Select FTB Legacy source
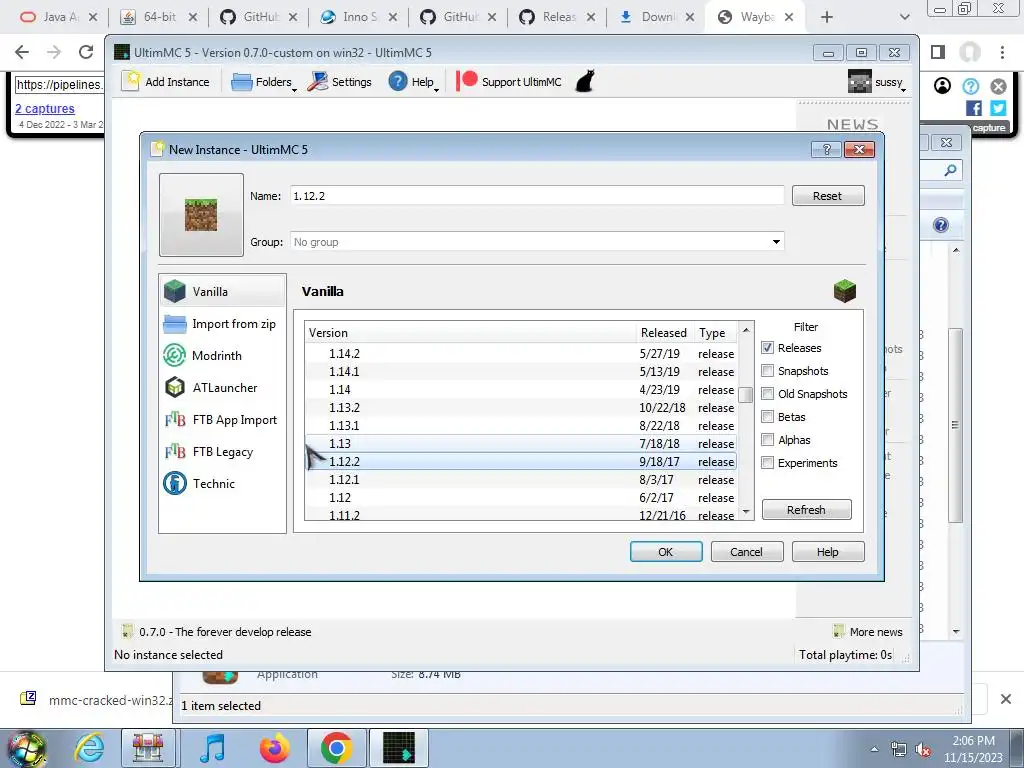 [x=222, y=451]
